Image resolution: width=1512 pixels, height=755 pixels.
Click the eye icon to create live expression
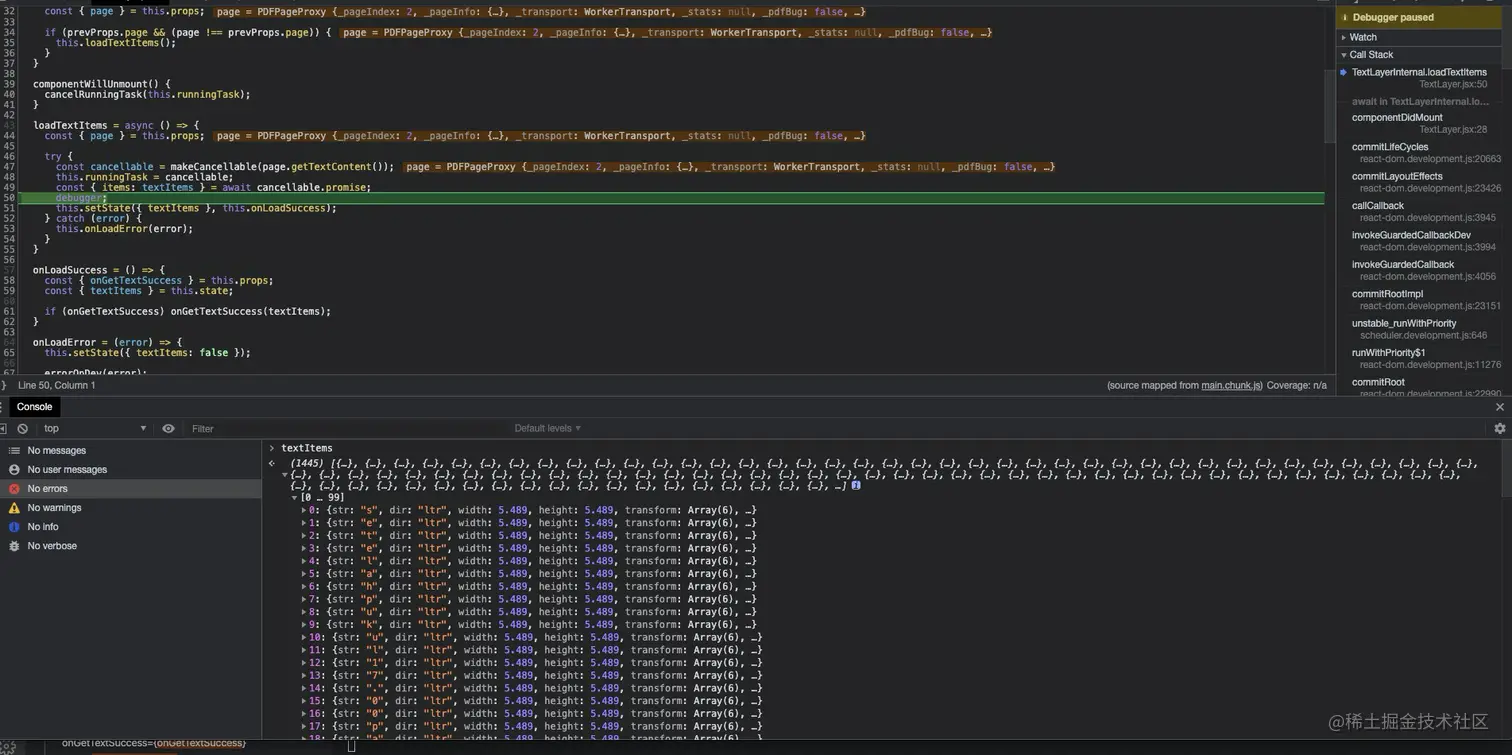[x=168, y=429]
